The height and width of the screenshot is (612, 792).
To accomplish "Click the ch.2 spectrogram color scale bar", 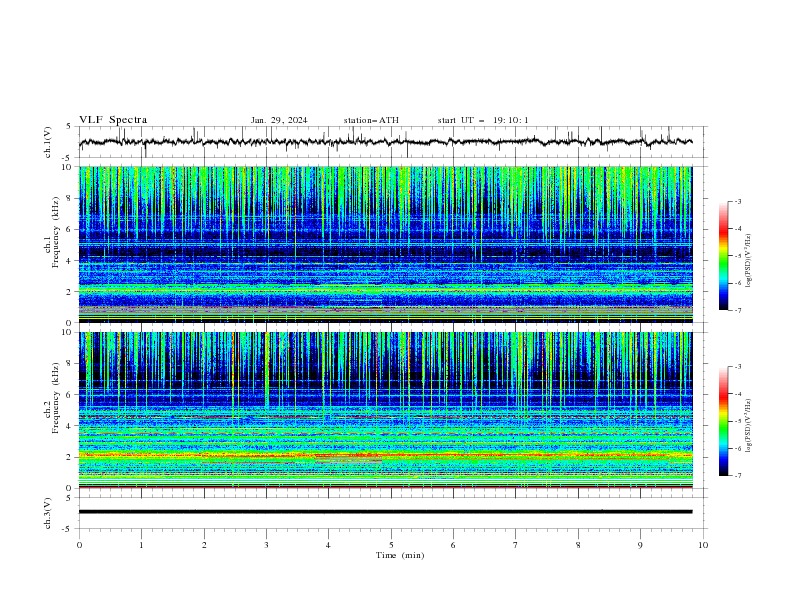I will click(723, 421).
